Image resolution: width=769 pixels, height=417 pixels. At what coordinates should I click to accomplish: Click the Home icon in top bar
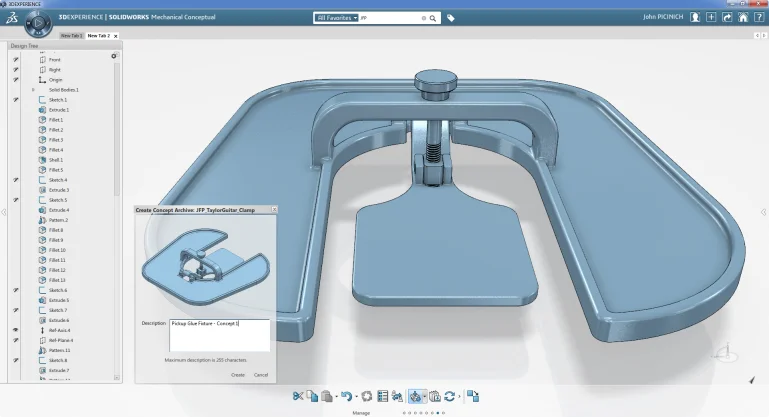(742, 17)
